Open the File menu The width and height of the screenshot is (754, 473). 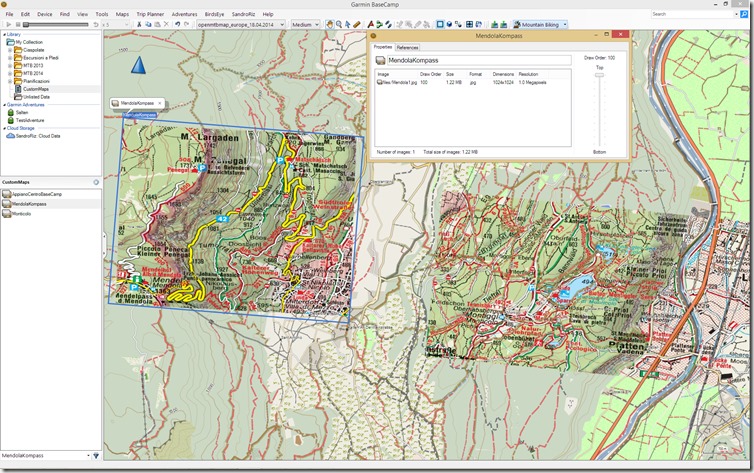coord(9,14)
